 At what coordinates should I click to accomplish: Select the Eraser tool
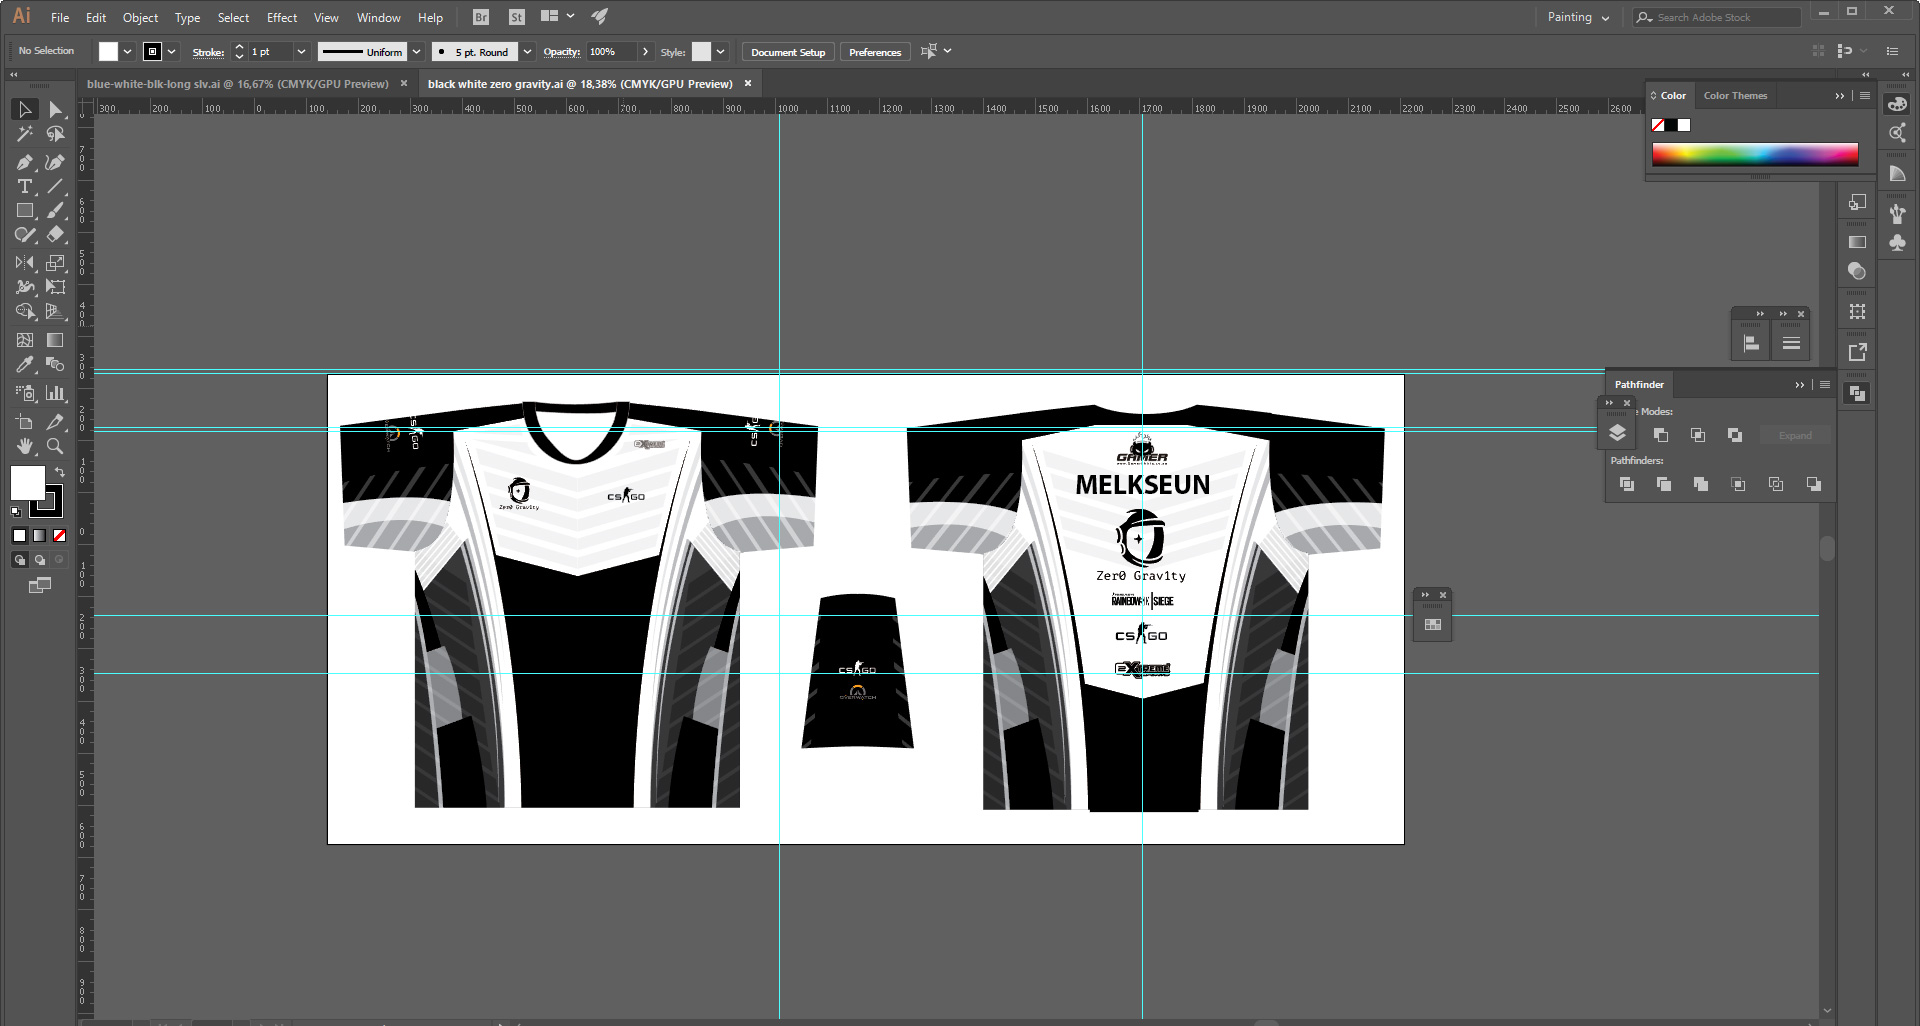(55, 235)
